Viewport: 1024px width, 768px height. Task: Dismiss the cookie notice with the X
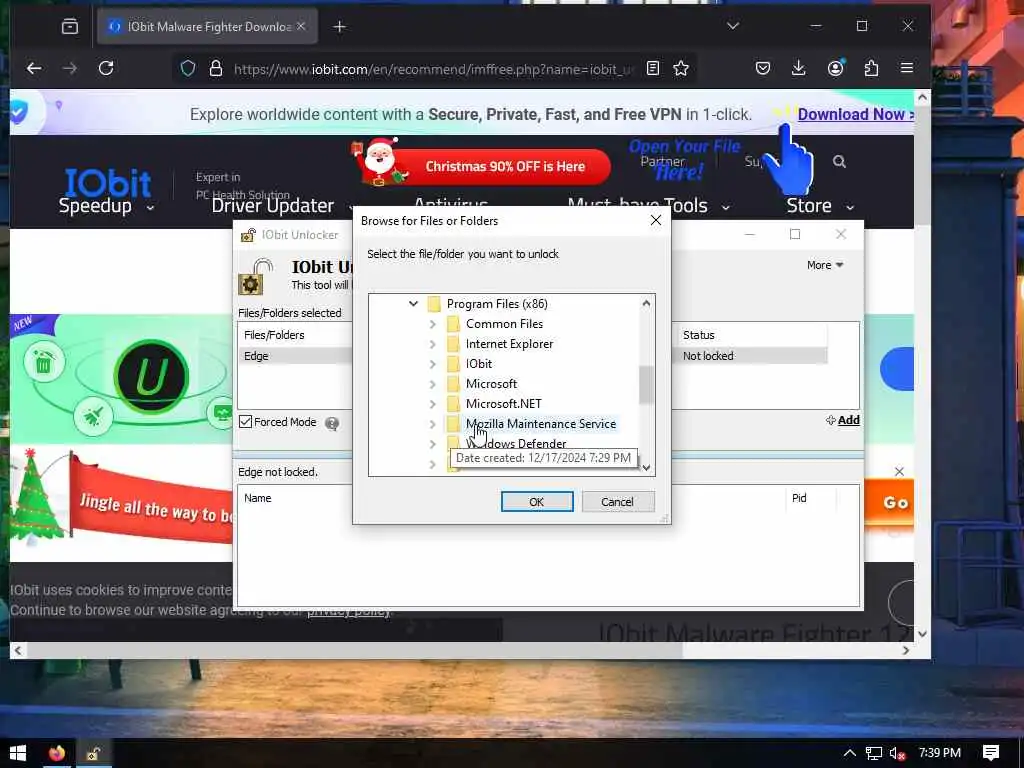[x=899, y=472]
